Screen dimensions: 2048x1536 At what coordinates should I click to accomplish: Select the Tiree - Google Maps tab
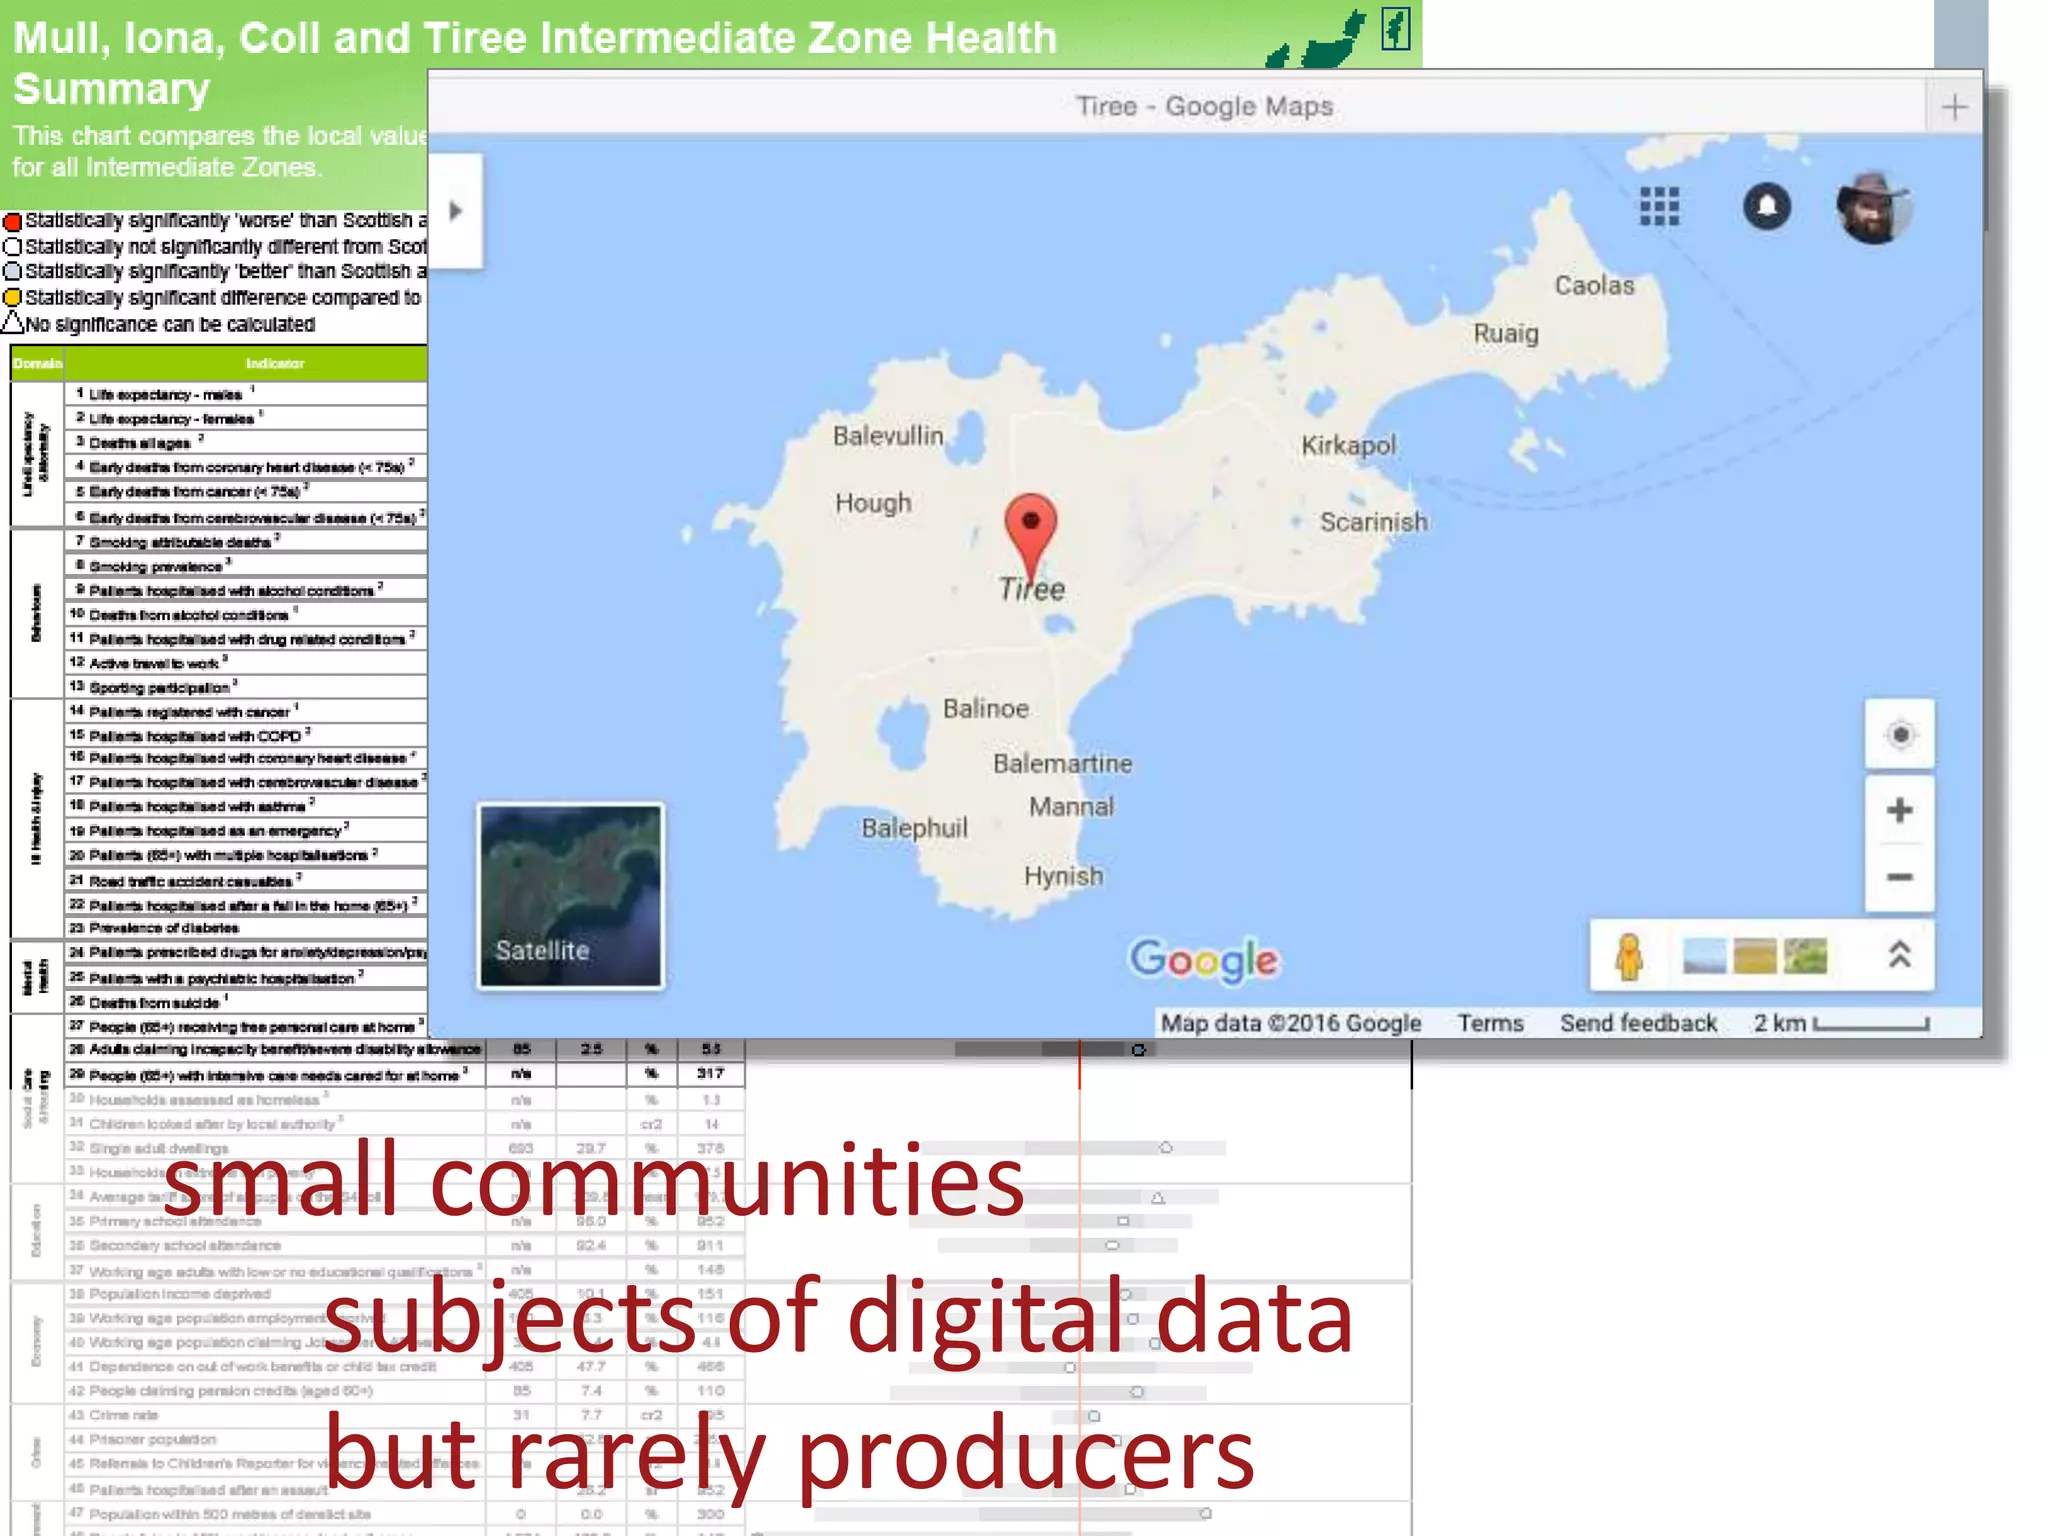[x=1204, y=106]
